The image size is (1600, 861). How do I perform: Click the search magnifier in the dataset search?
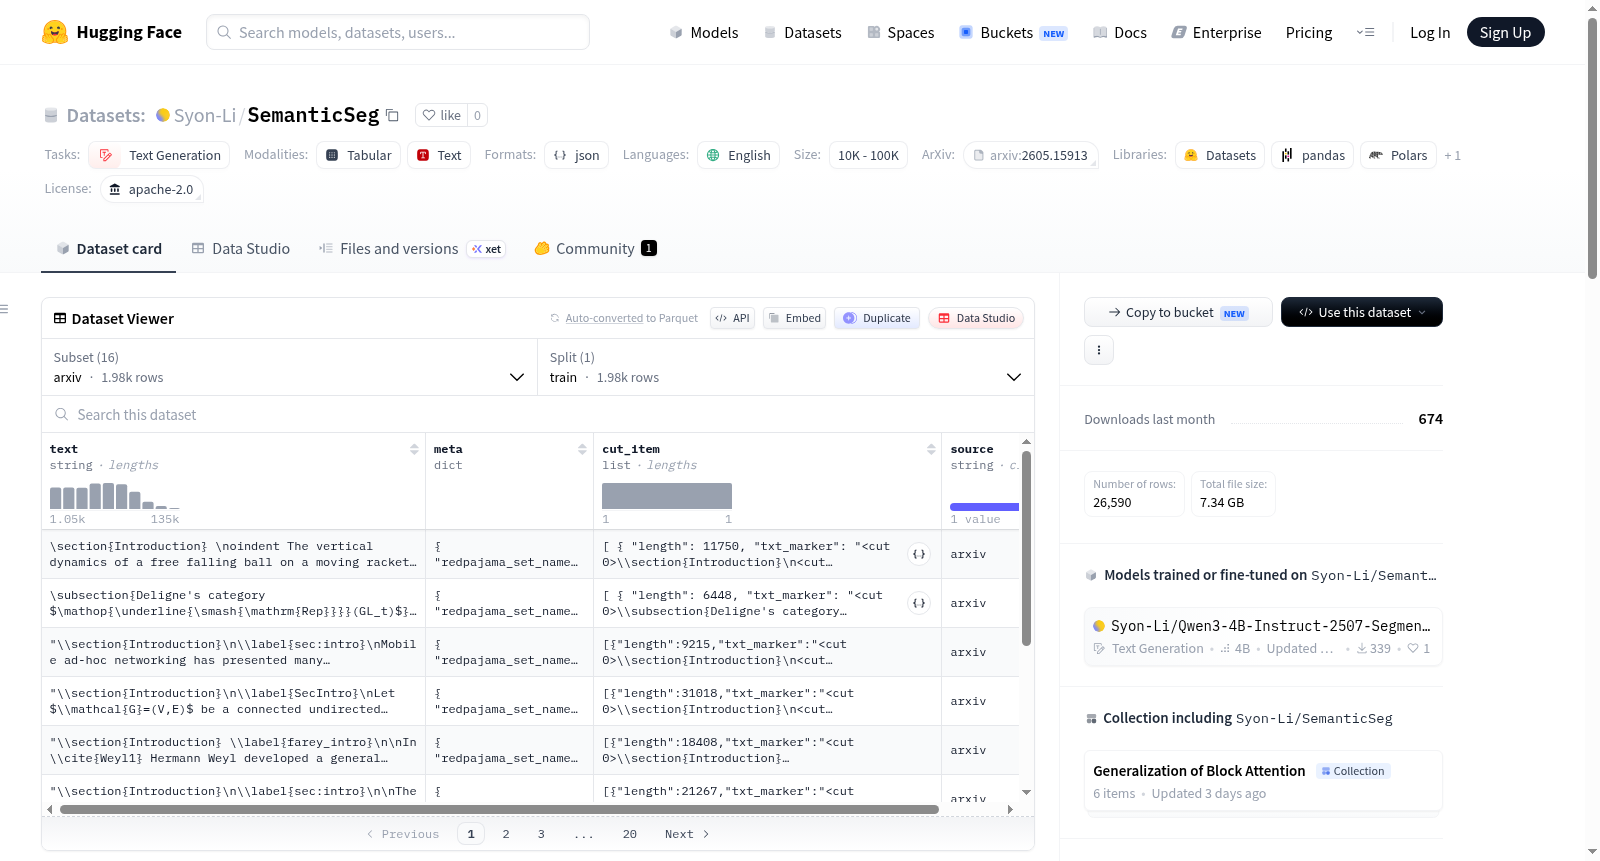[62, 415]
